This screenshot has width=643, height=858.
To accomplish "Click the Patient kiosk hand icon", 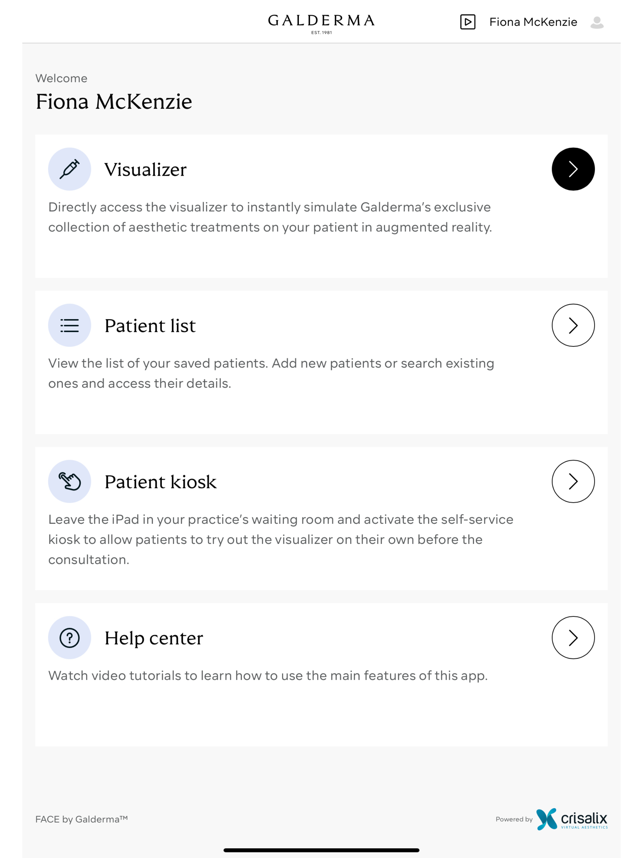I will [69, 481].
